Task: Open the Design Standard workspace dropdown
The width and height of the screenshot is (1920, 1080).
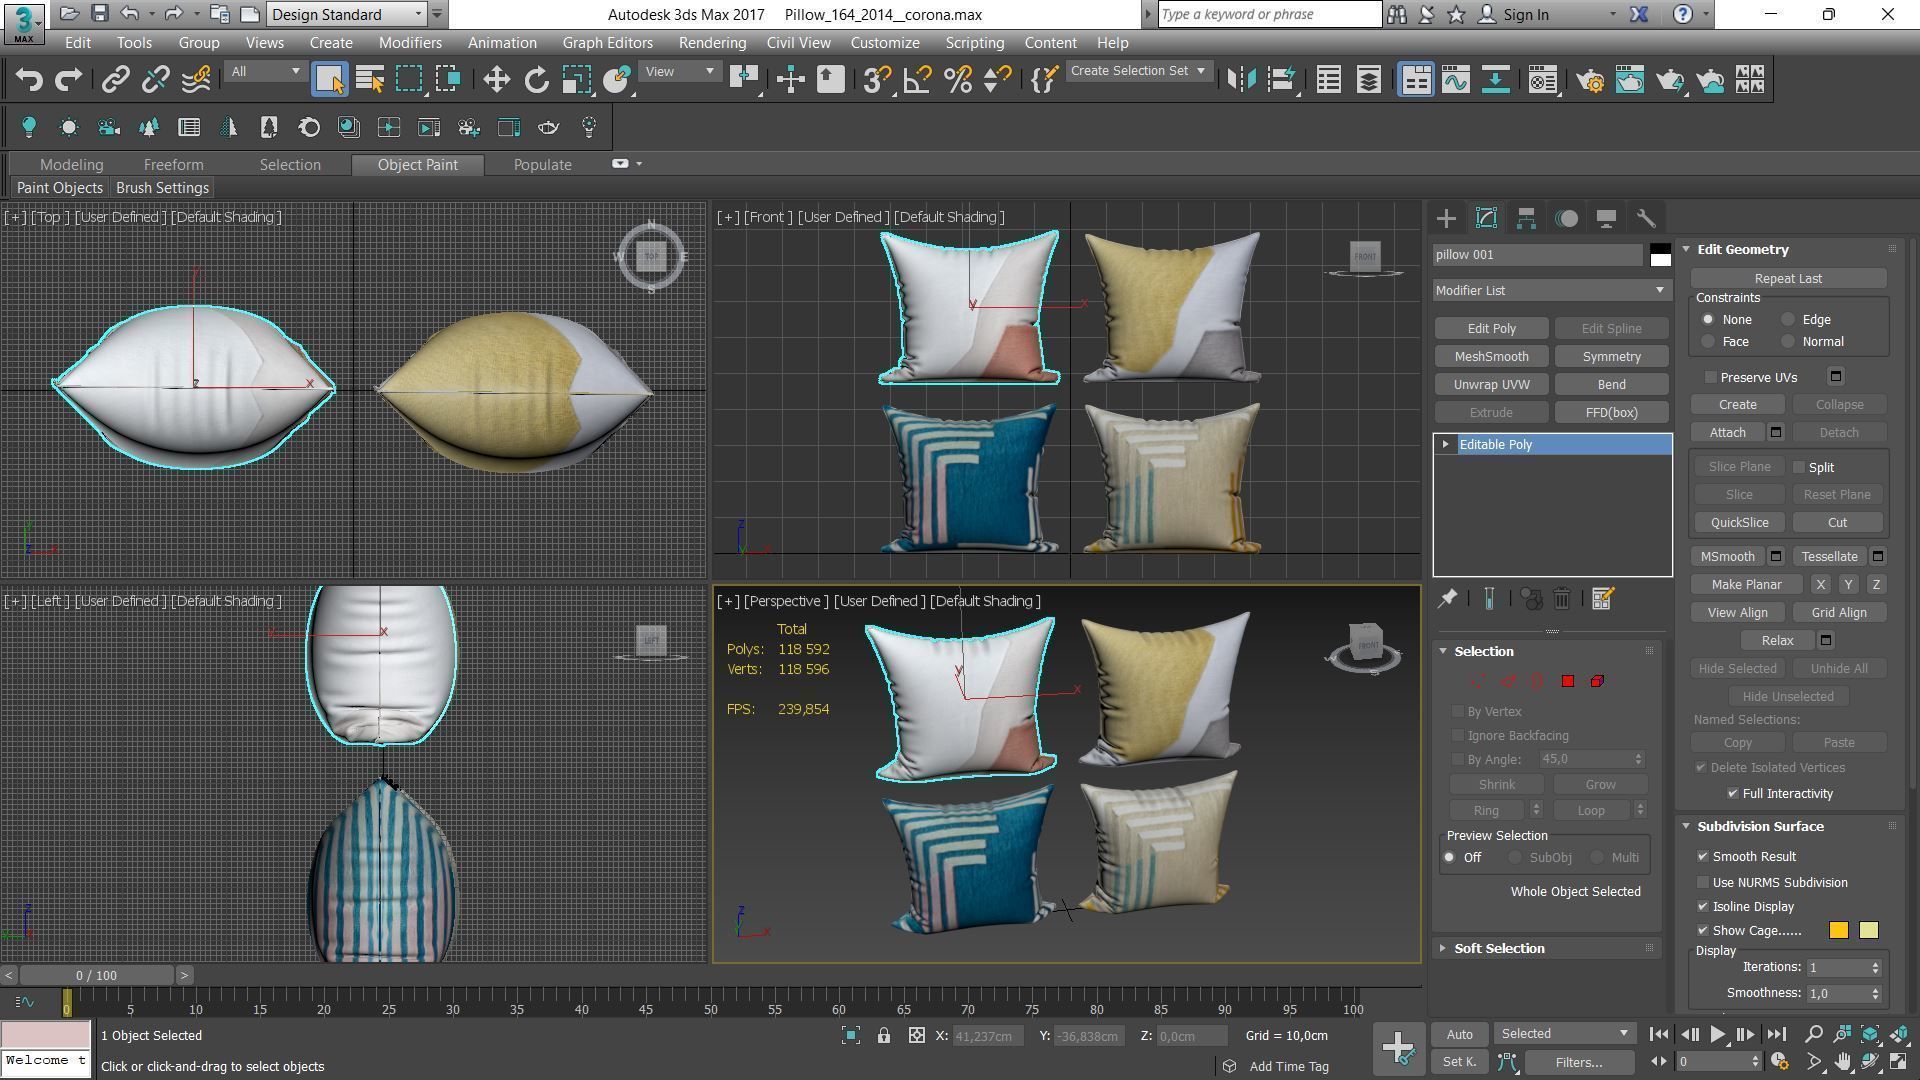Action: click(346, 14)
